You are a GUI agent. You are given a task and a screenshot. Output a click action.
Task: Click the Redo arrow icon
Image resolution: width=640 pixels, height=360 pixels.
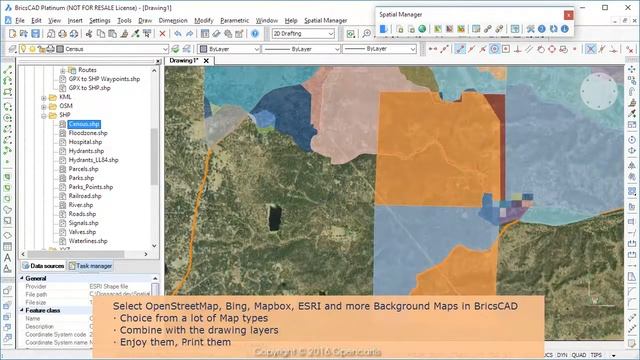tap(189, 33)
